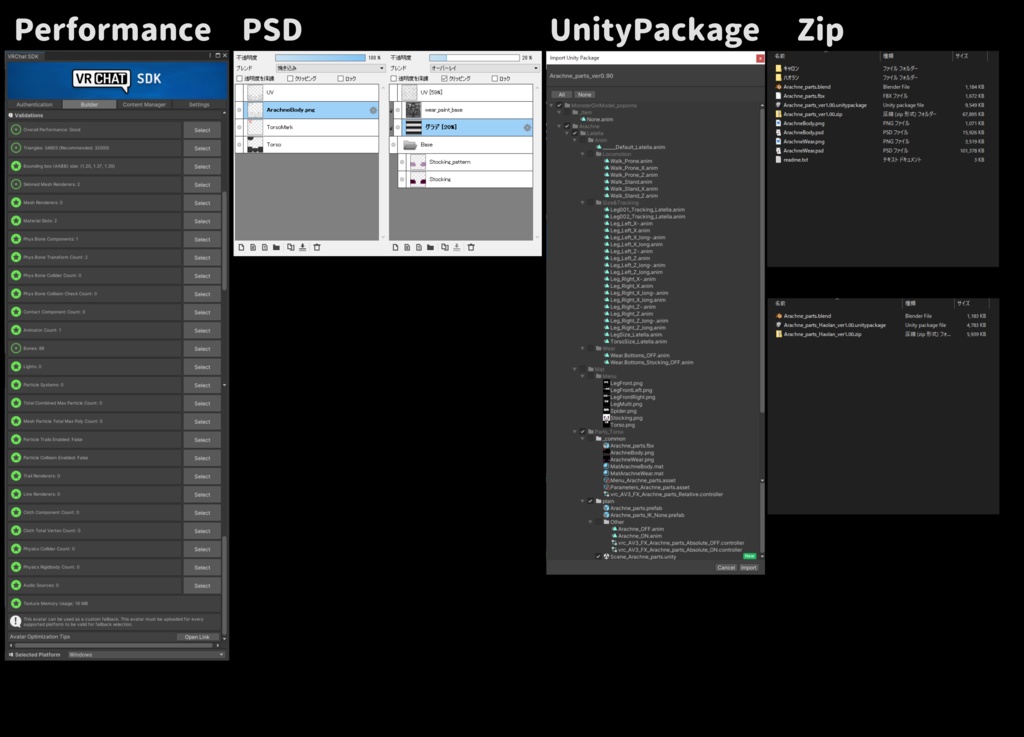This screenshot has height=737, width=1024.
Task: Open gear settings on ArachneBody.png layer
Action: (373, 110)
